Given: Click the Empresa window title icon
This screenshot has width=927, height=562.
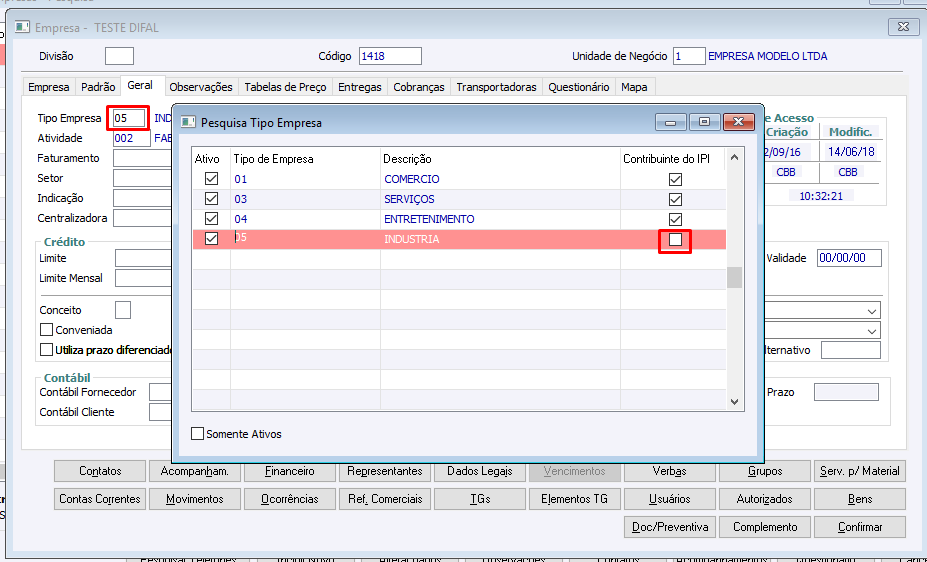Looking at the screenshot, I should click(x=22, y=27).
